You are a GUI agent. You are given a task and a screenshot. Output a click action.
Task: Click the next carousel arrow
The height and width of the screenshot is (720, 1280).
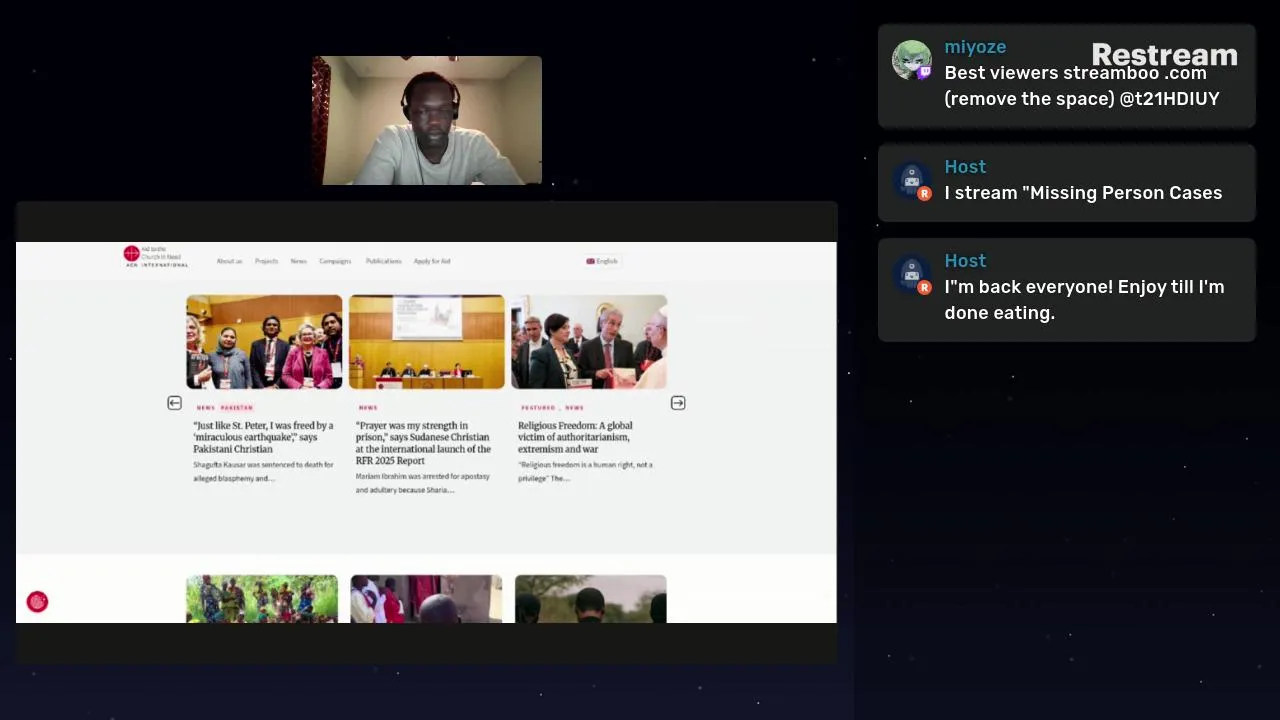click(x=678, y=403)
